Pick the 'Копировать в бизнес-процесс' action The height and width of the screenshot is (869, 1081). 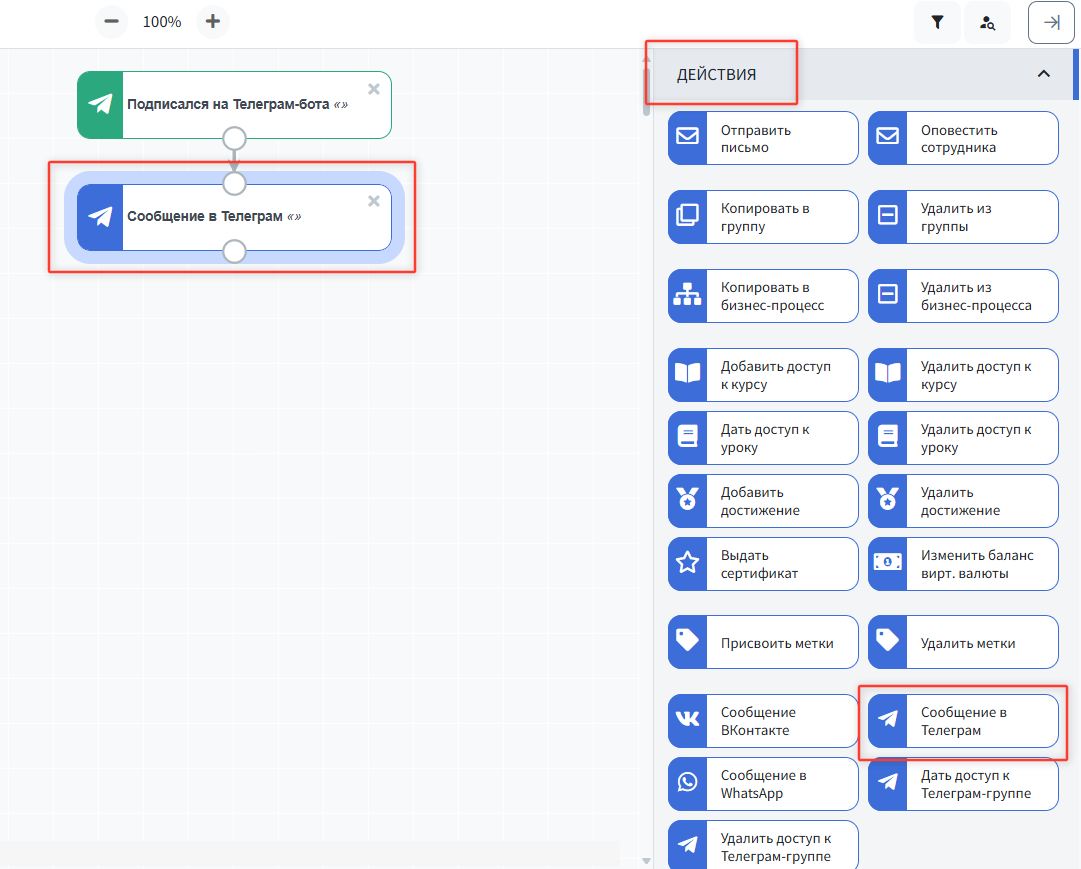pyautogui.click(x=763, y=296)
